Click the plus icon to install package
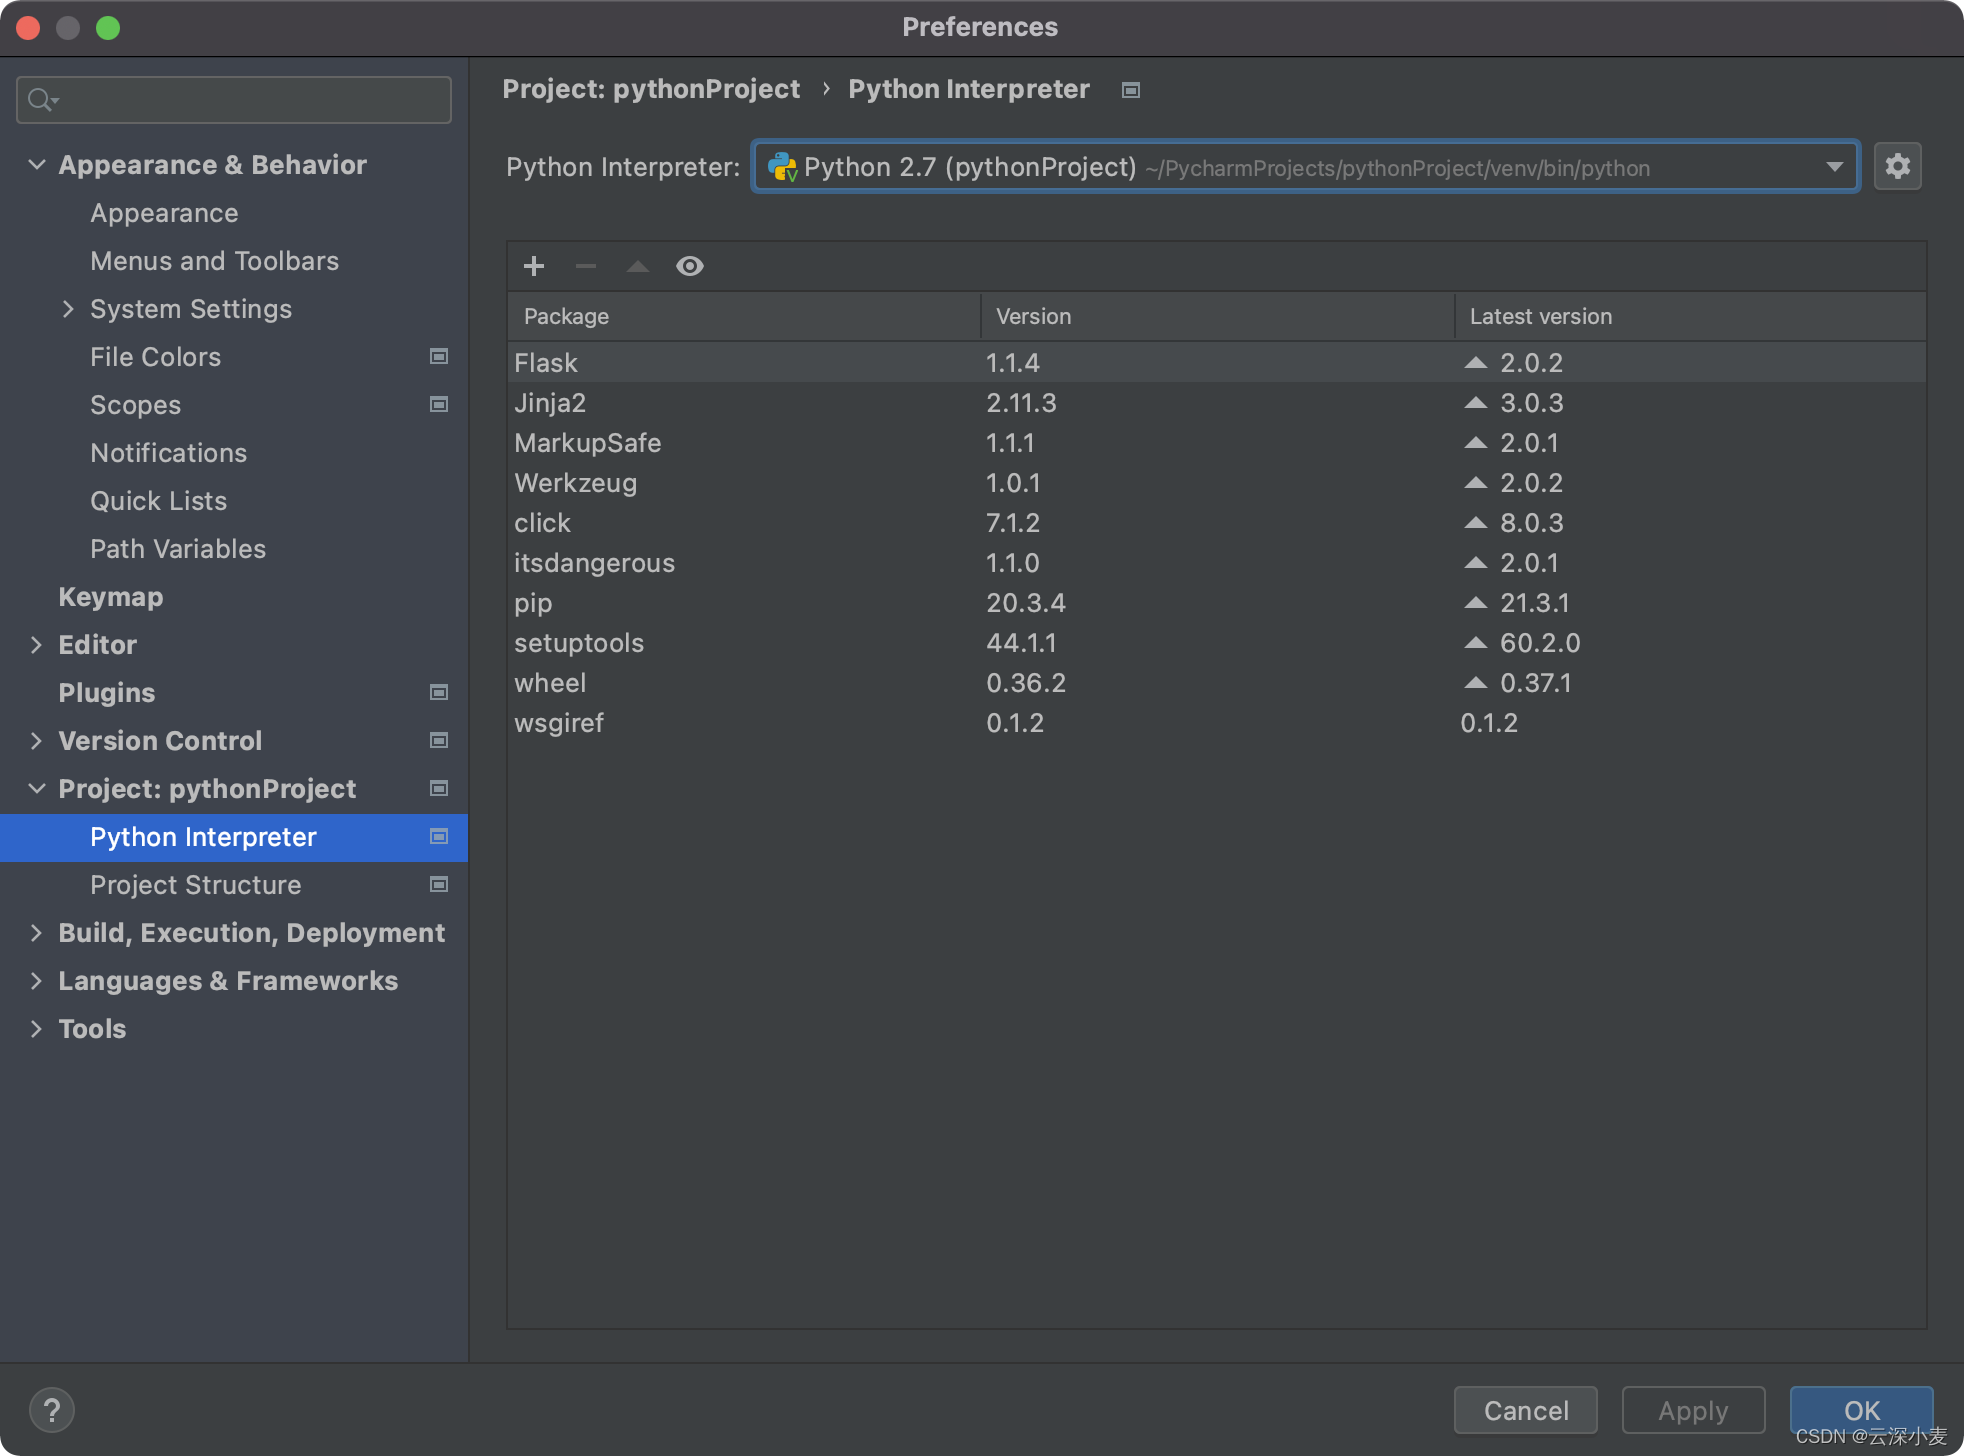This screenshot has width=1964, height=1456. pos(534,266)
